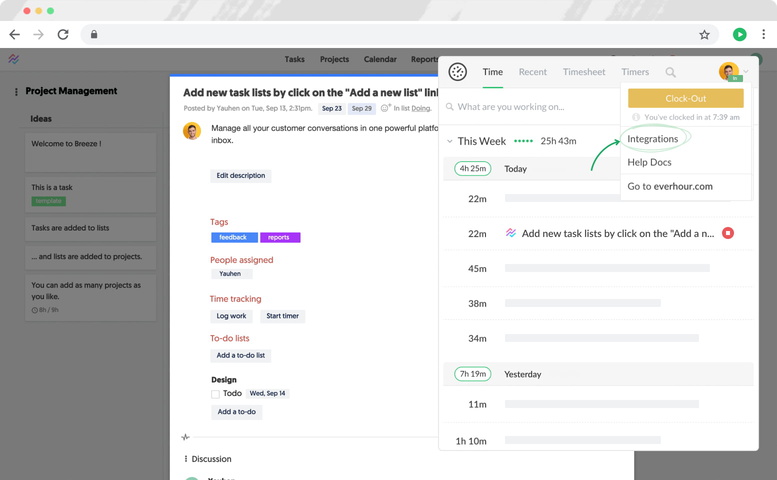Open Tasks are added to lists card

pos(91,228)
